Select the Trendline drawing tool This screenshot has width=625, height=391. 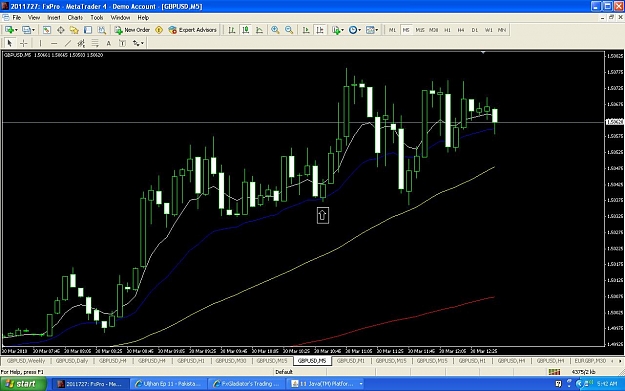click(68, 43)
